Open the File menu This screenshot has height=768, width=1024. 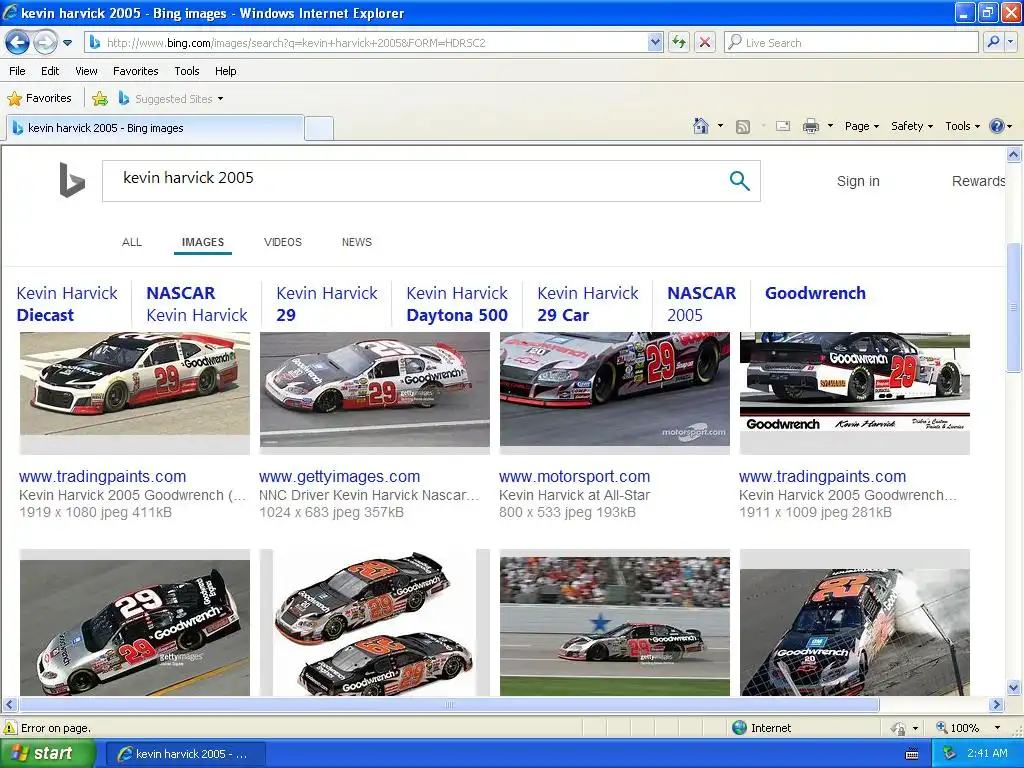[x=18, y=71]
